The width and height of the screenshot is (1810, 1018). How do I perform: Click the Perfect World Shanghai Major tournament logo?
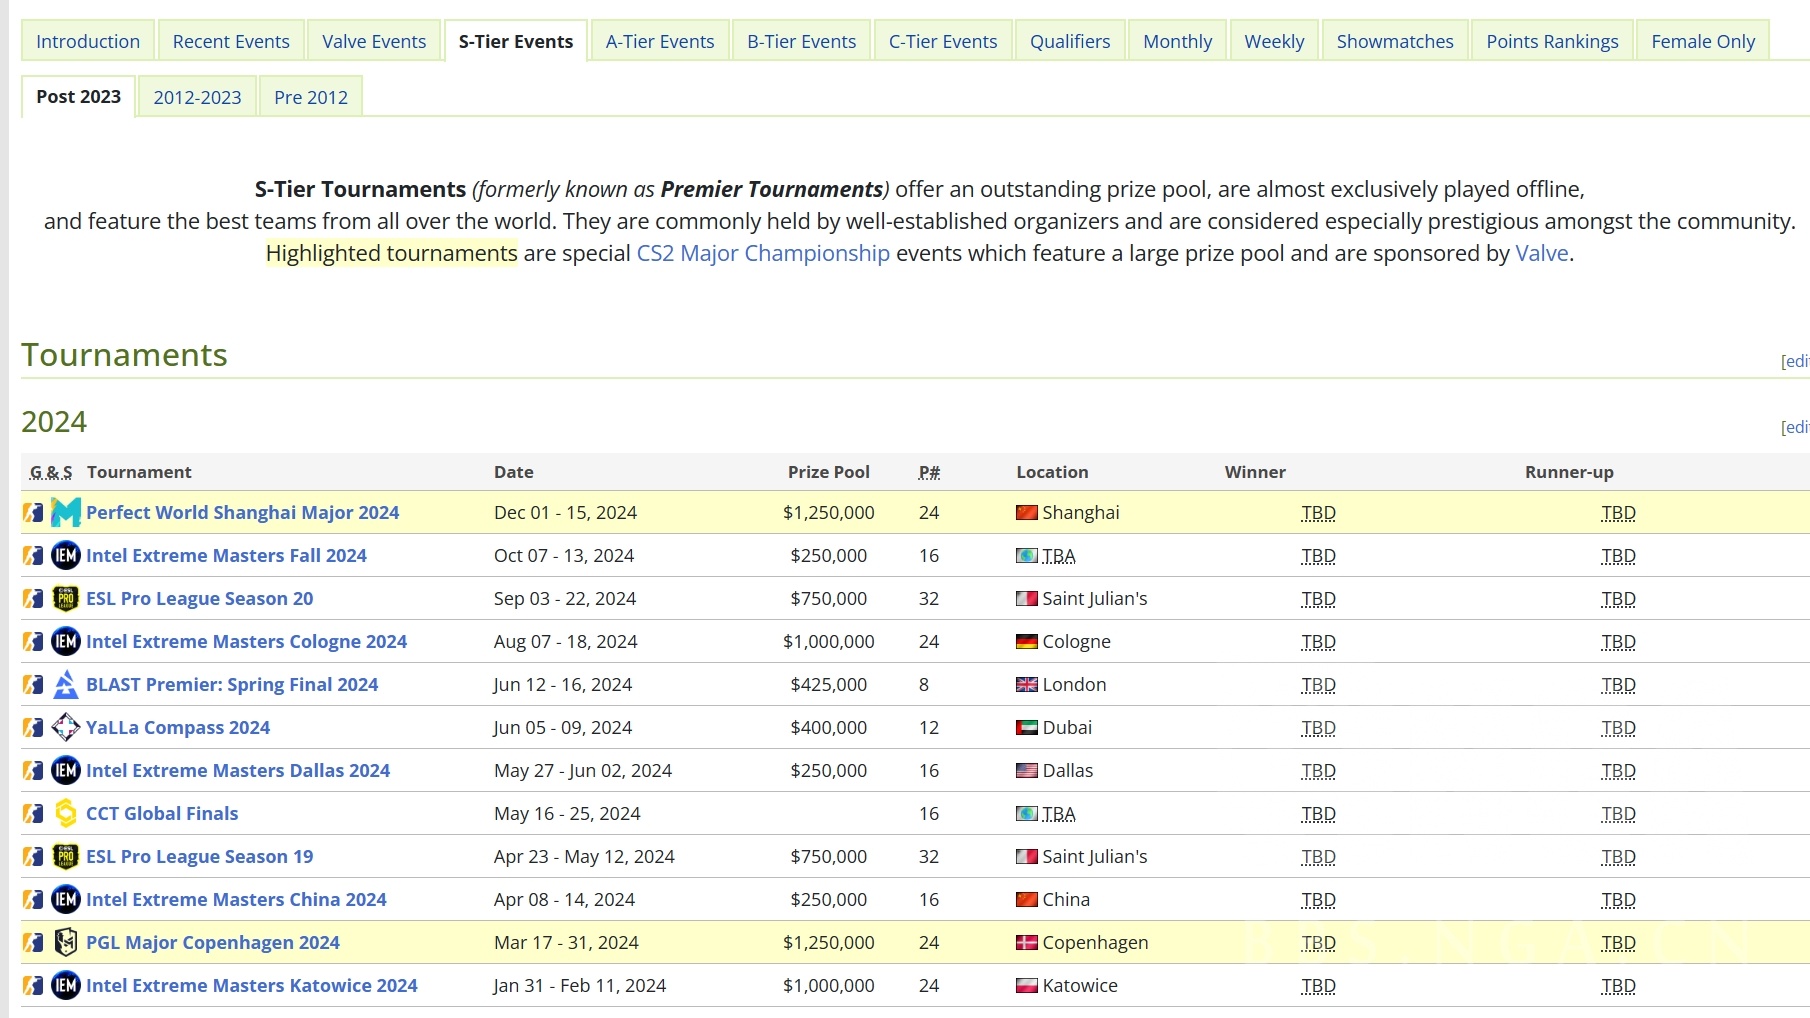pos(65,513)
